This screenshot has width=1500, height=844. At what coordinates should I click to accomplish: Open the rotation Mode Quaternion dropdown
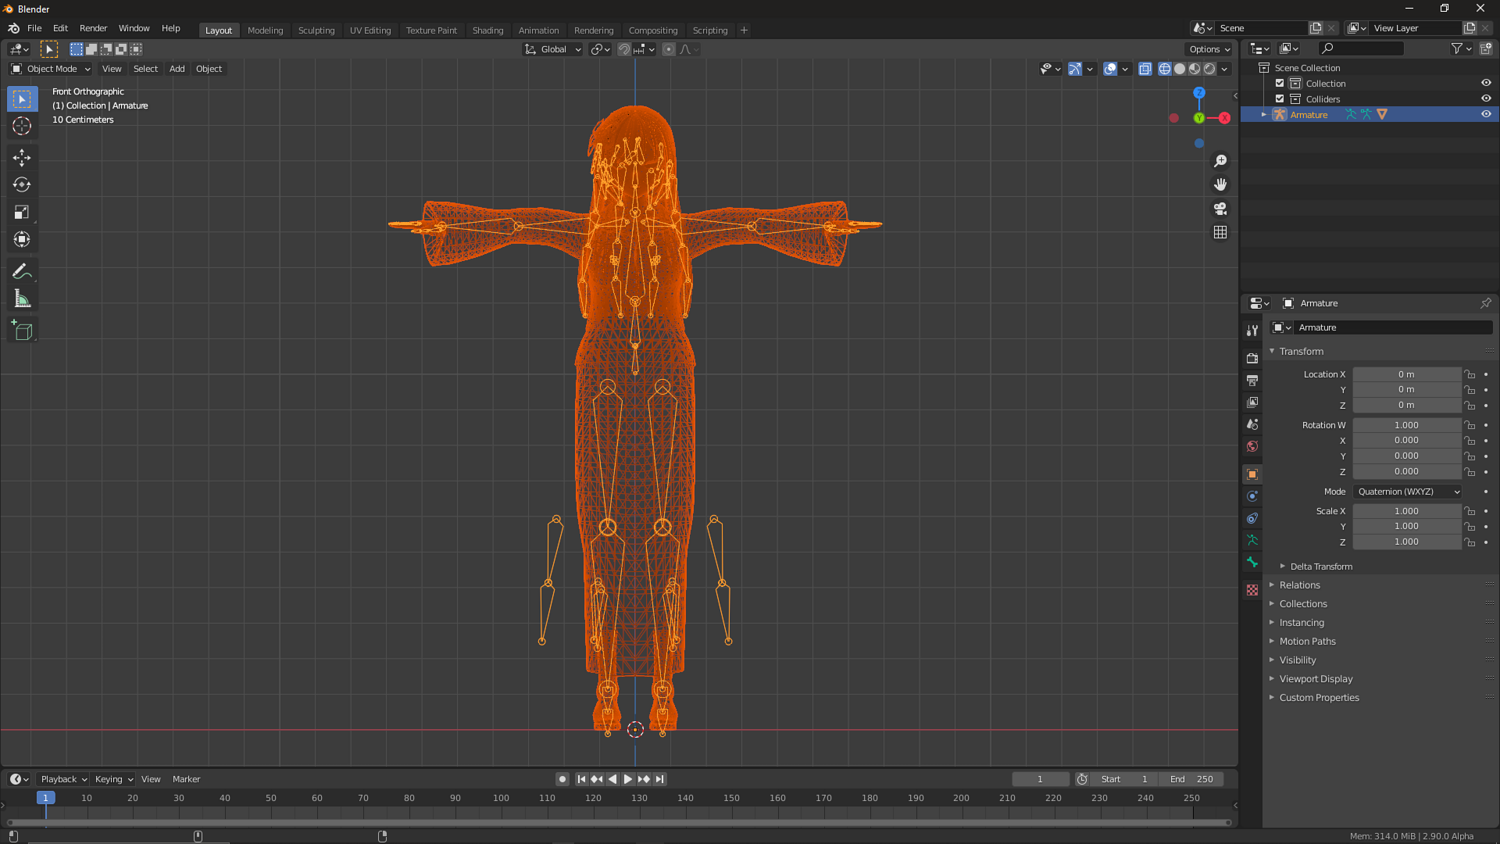1407,492
